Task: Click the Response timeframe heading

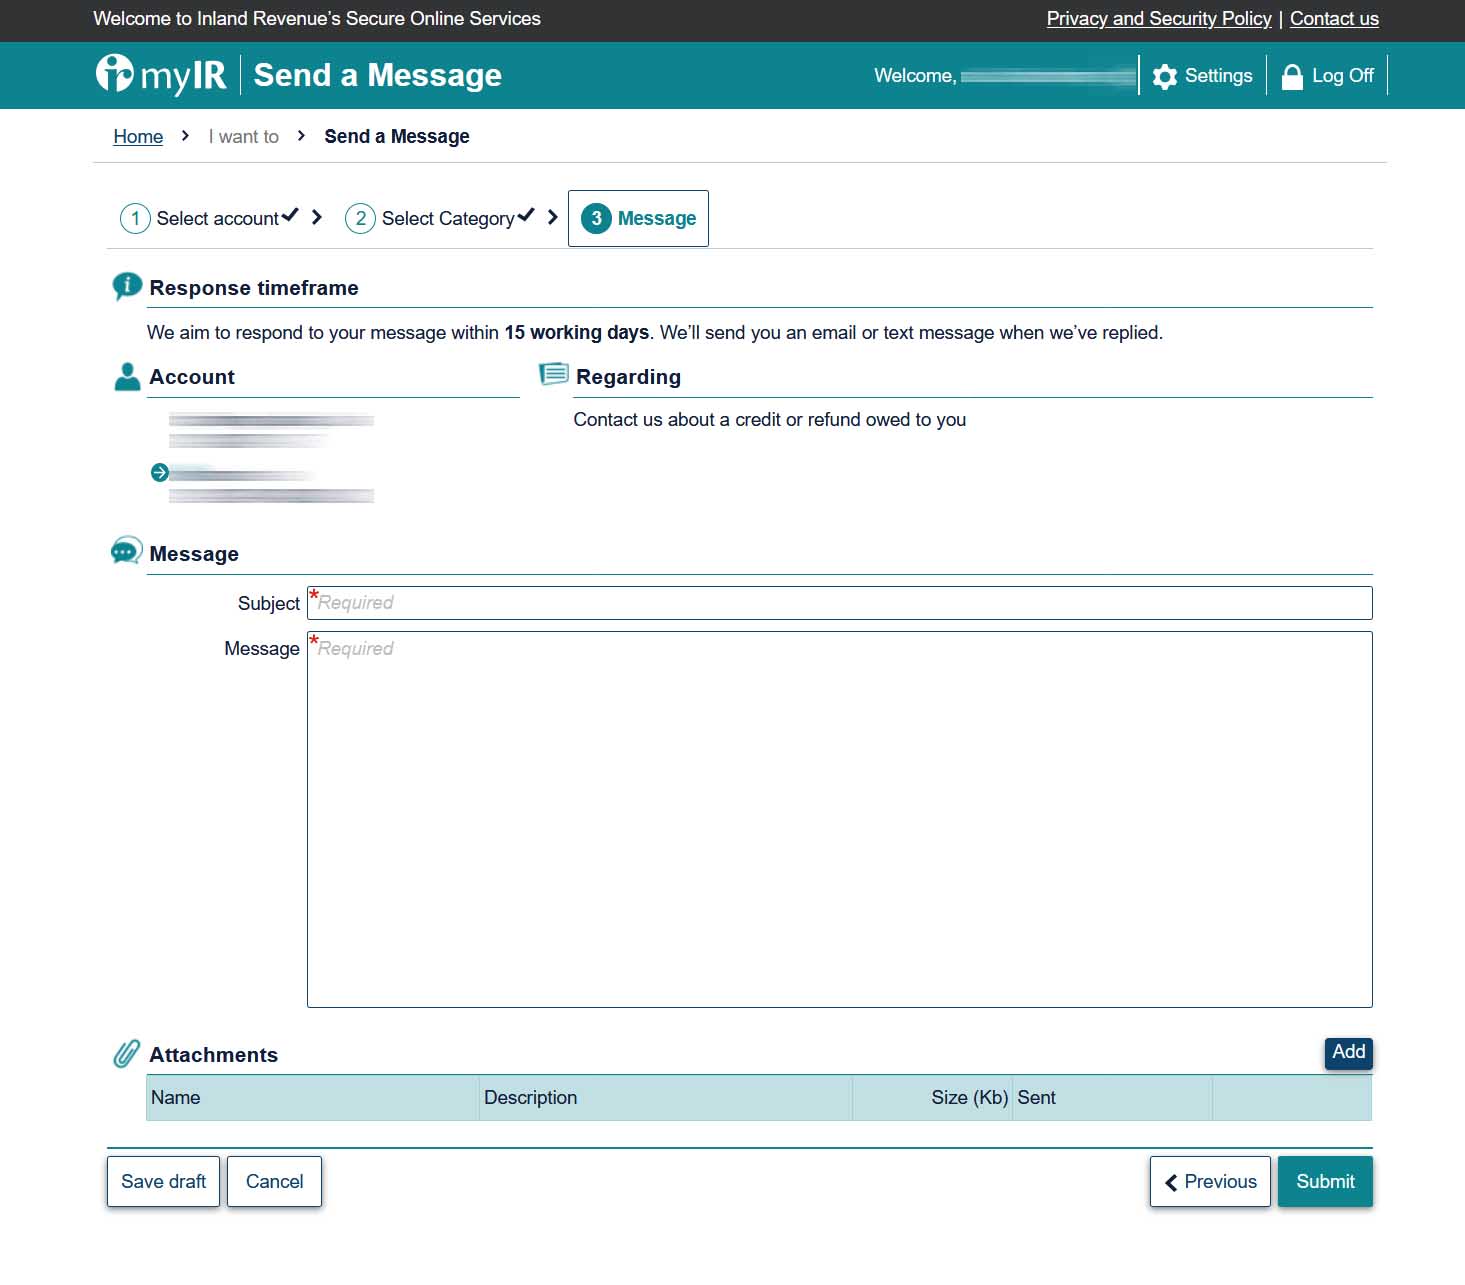Action: click(x=254, y=288)
